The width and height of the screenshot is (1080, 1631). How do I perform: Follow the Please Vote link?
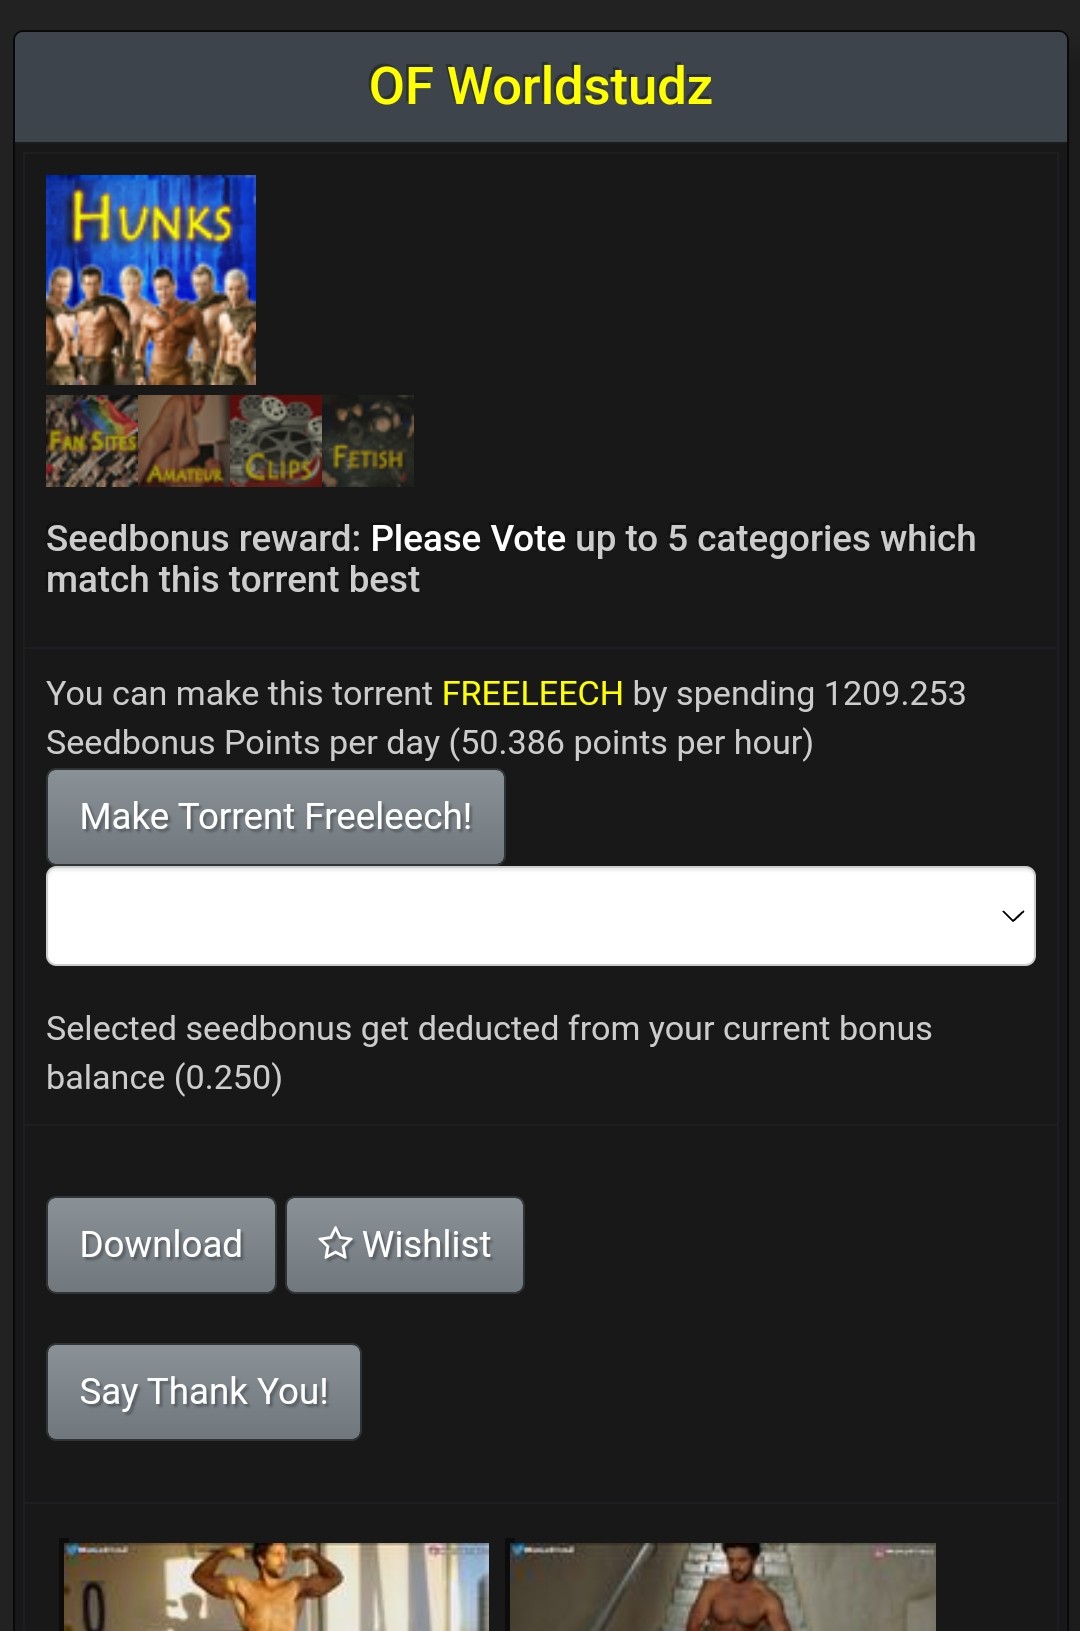pyautogui.click(x=468, y=539)
